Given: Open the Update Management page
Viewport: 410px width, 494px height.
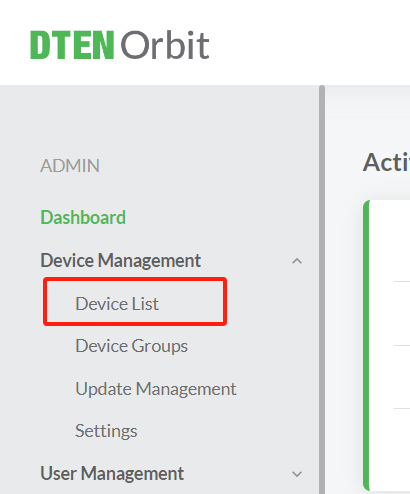Looking at the screenshot, I should coord(156,389).
